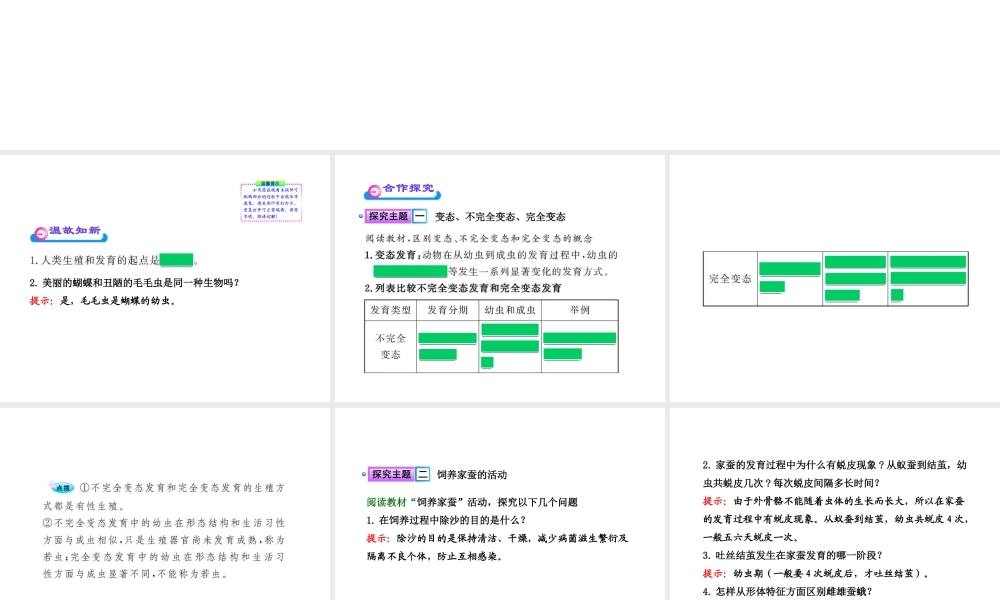Image resolution: width=1000 pixels, height=600 pixels.
Task: Open the slide with the 完全变态 table row
Action: (835, 278)
